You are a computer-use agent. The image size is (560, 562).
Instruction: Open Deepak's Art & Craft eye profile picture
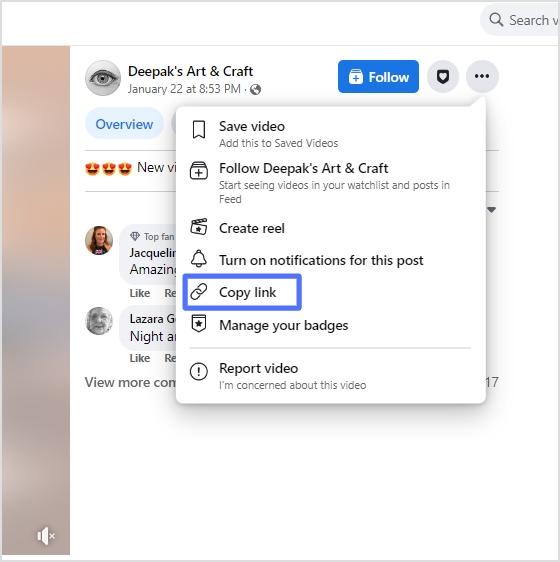103,78
